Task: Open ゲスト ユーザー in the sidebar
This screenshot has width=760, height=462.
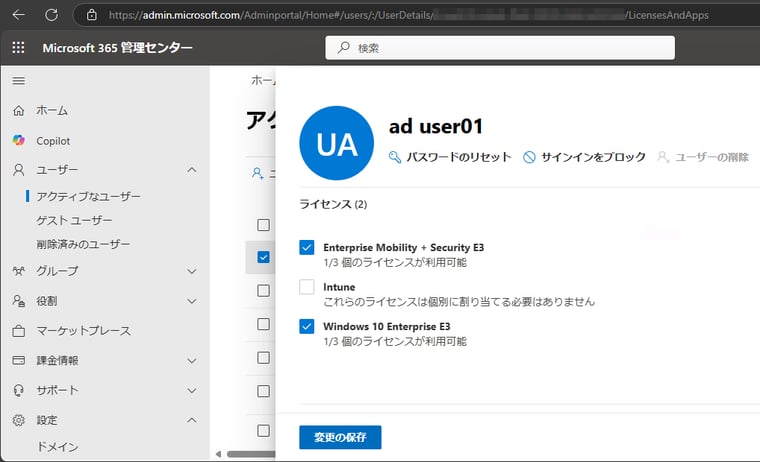Action: [74, 221]
